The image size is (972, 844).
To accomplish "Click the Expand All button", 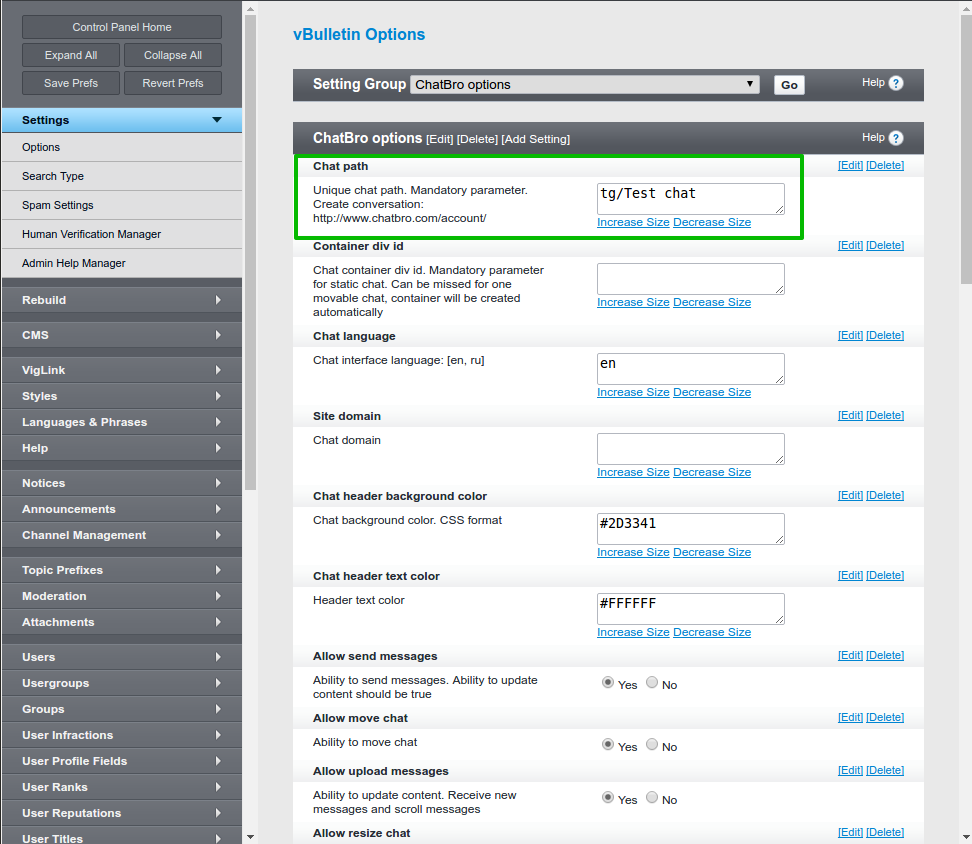I will tap(71, 55).
